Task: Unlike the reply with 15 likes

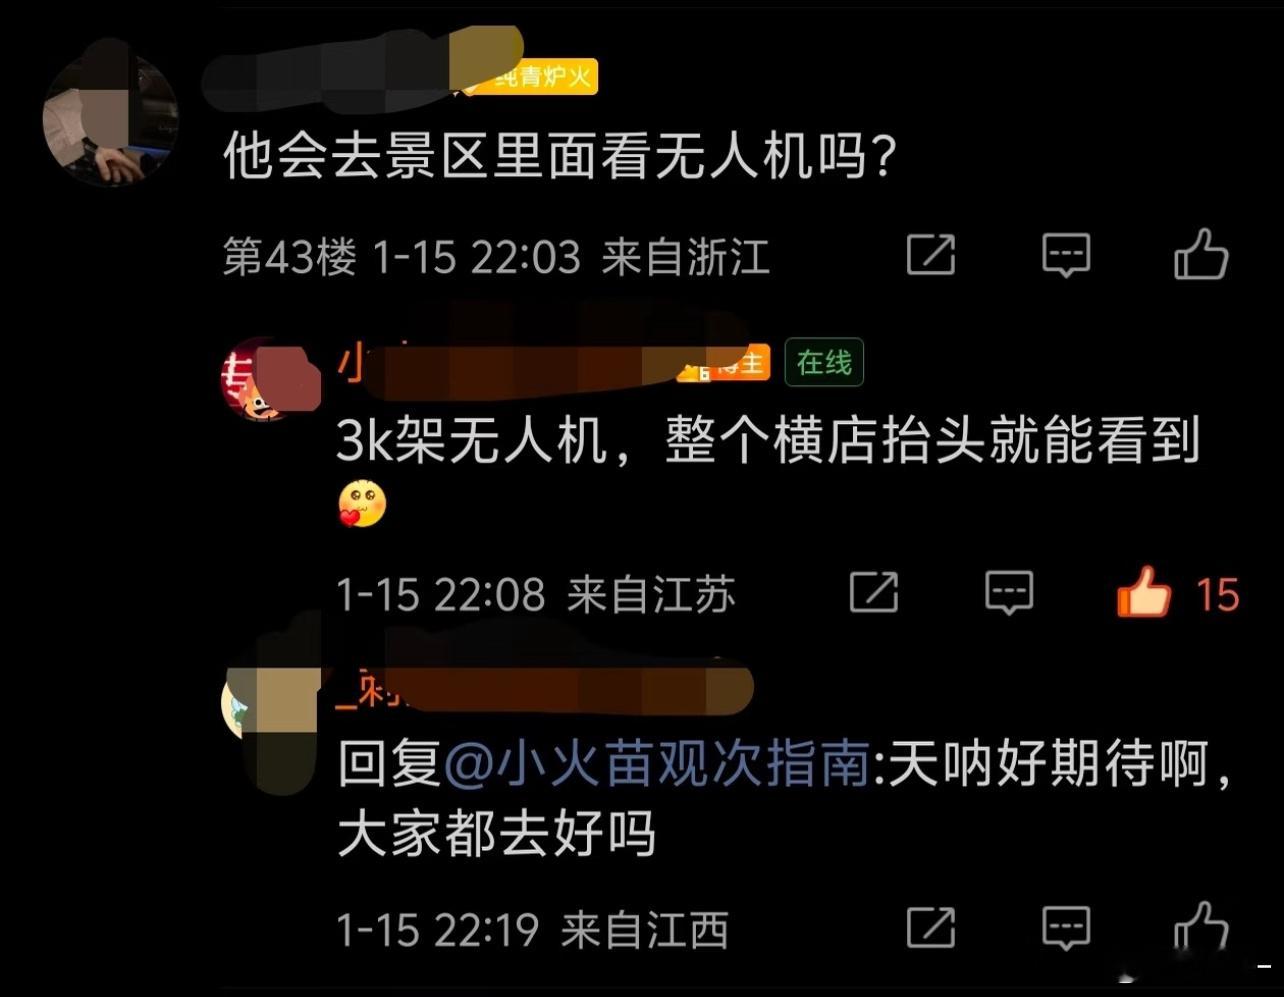Action: coord(1144,592)
